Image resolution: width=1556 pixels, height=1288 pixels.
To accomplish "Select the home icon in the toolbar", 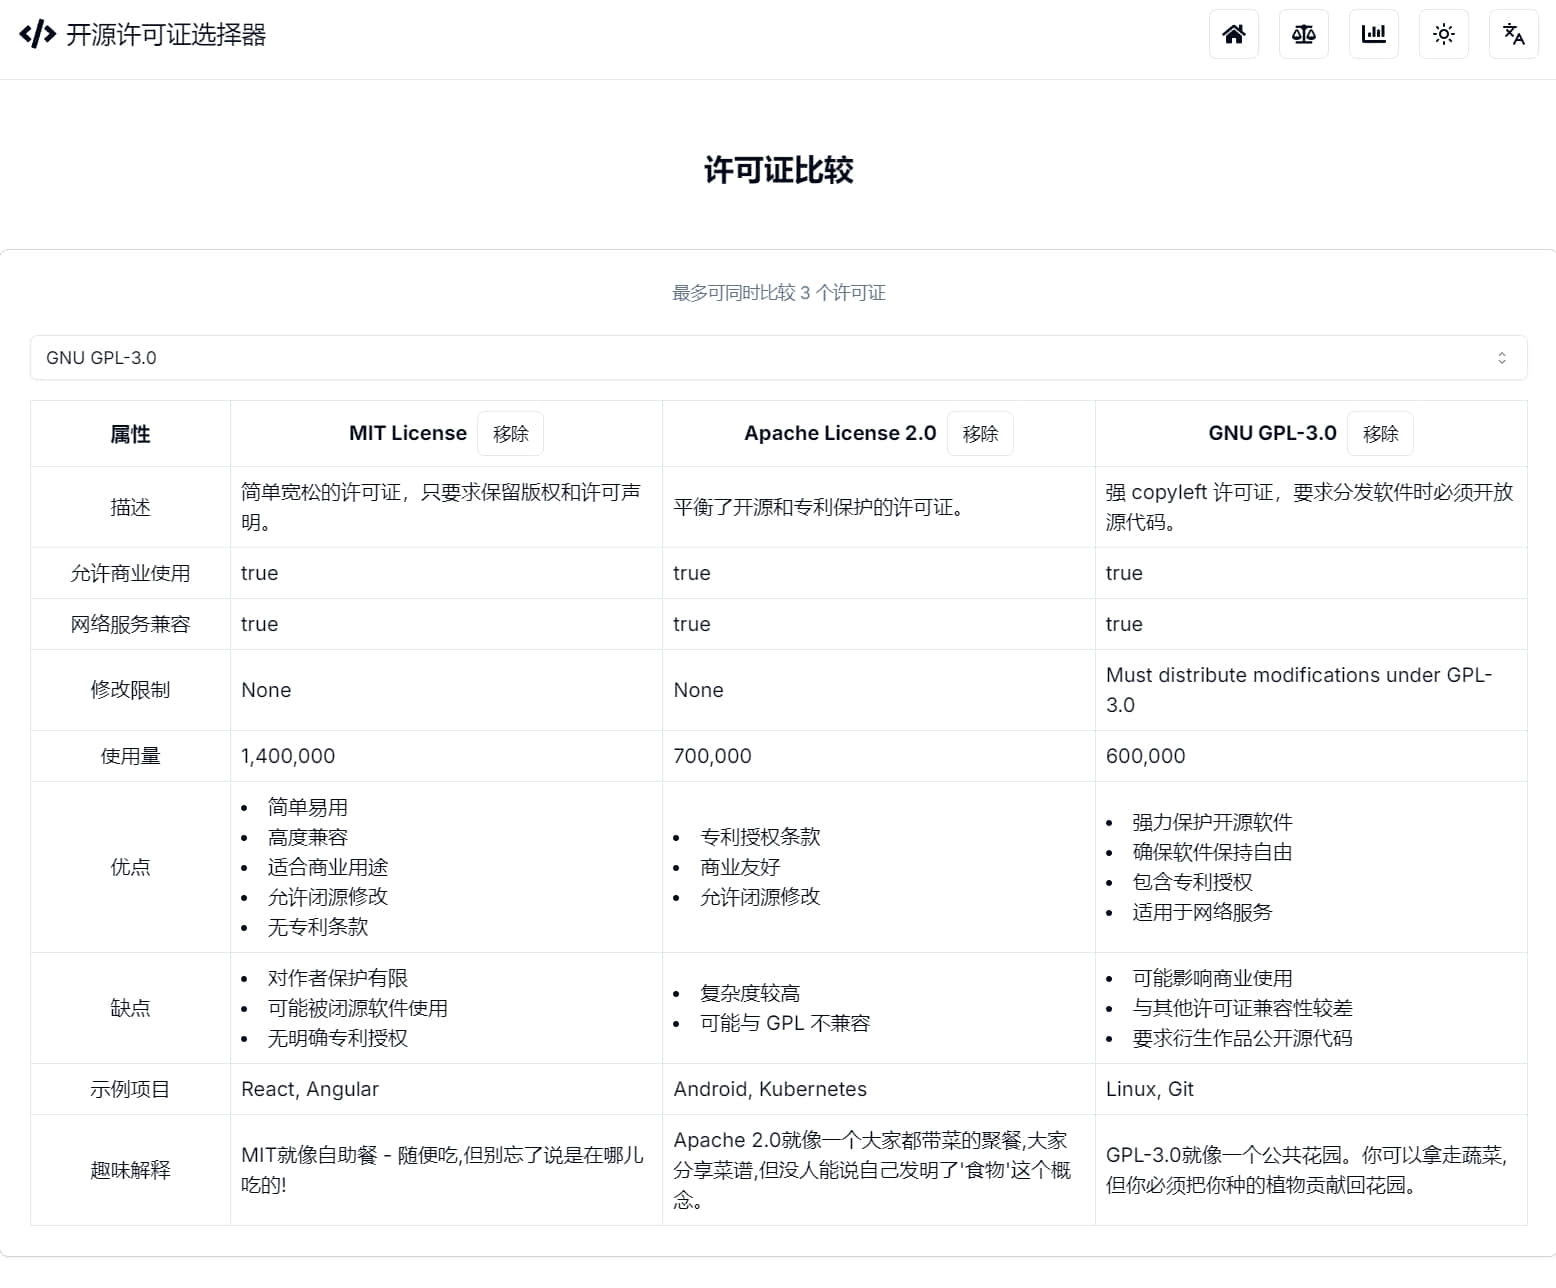I will 1233,33.
